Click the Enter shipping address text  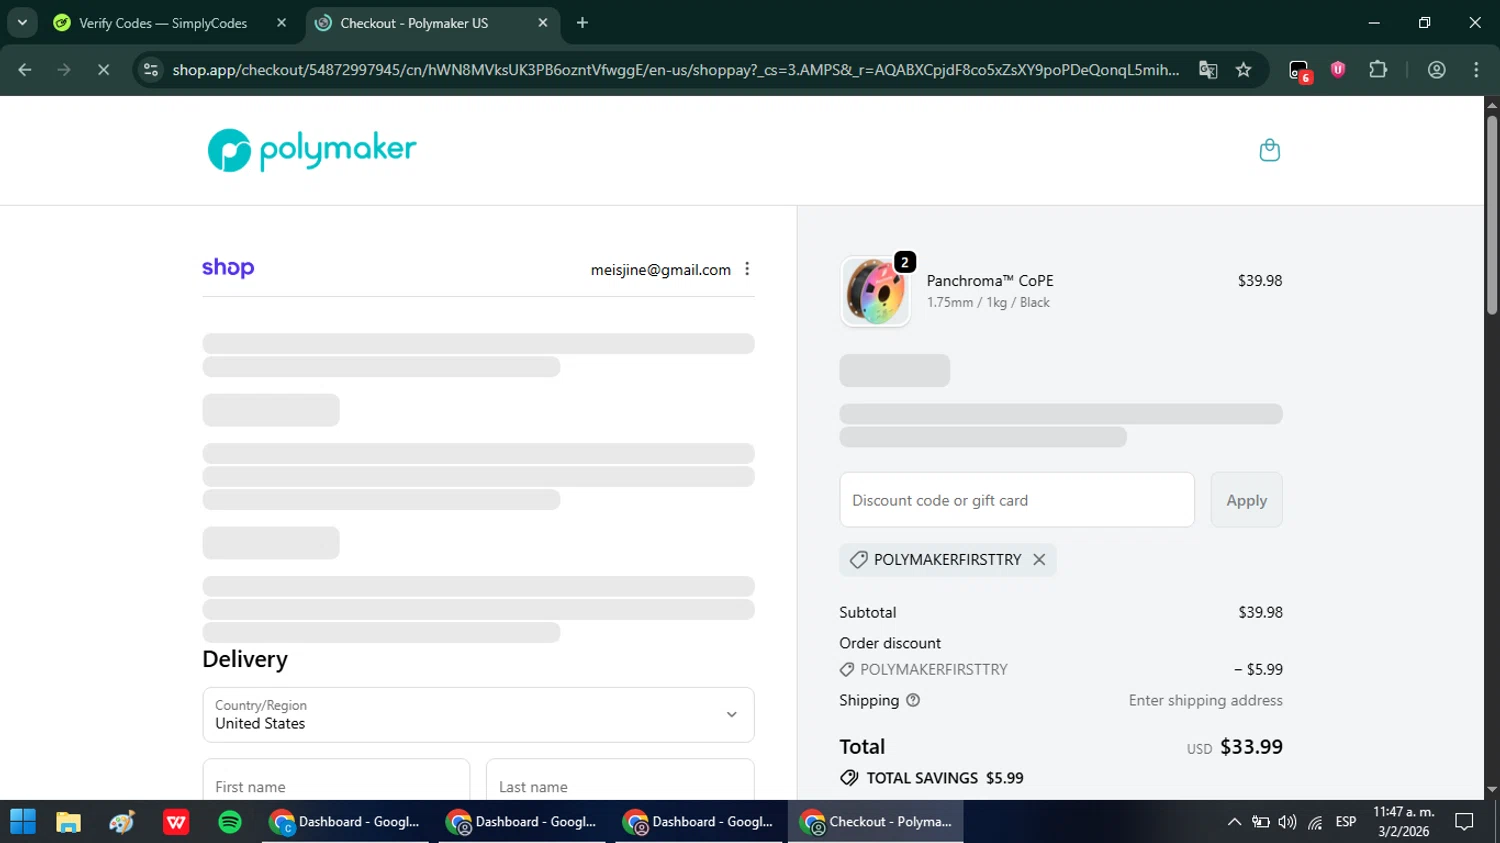click(x=1206, y=700)
